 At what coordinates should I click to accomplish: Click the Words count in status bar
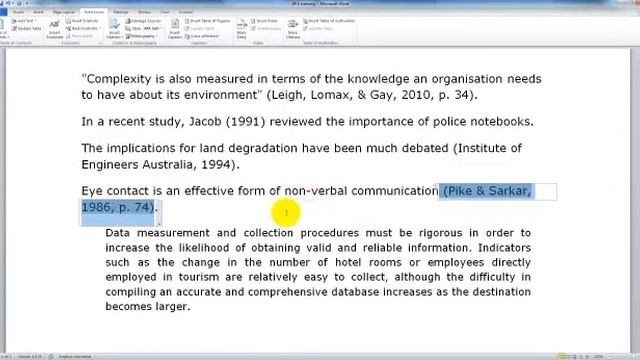pyautogui.click(x=29, y=356)
